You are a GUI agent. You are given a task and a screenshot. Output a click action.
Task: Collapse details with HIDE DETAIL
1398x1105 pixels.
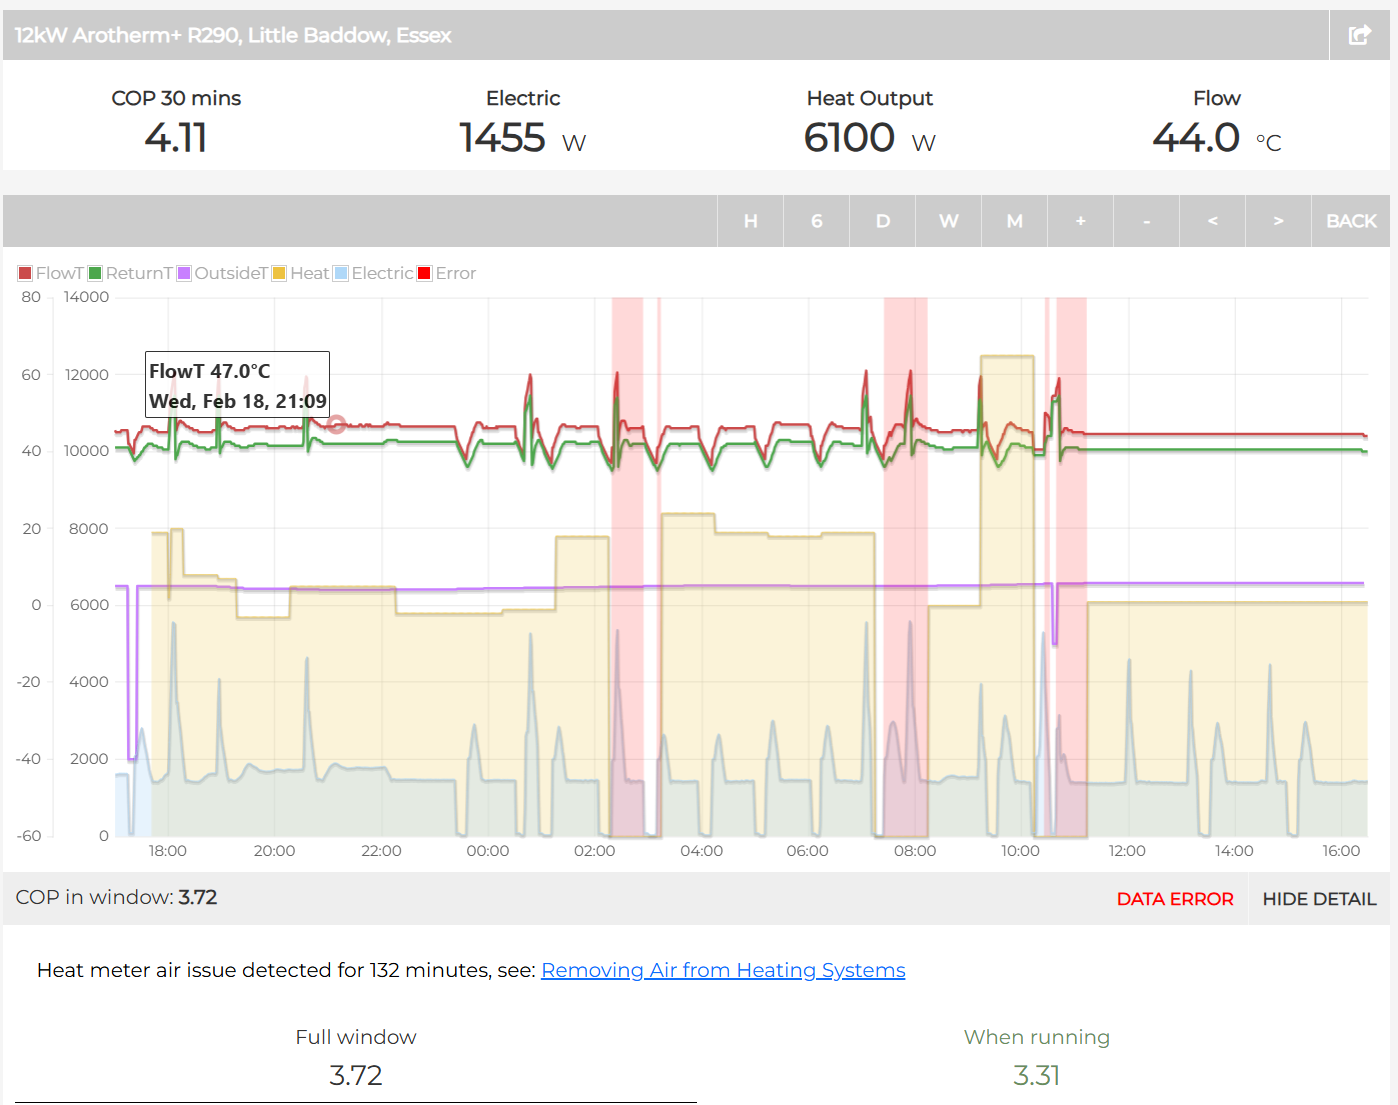1319,899
